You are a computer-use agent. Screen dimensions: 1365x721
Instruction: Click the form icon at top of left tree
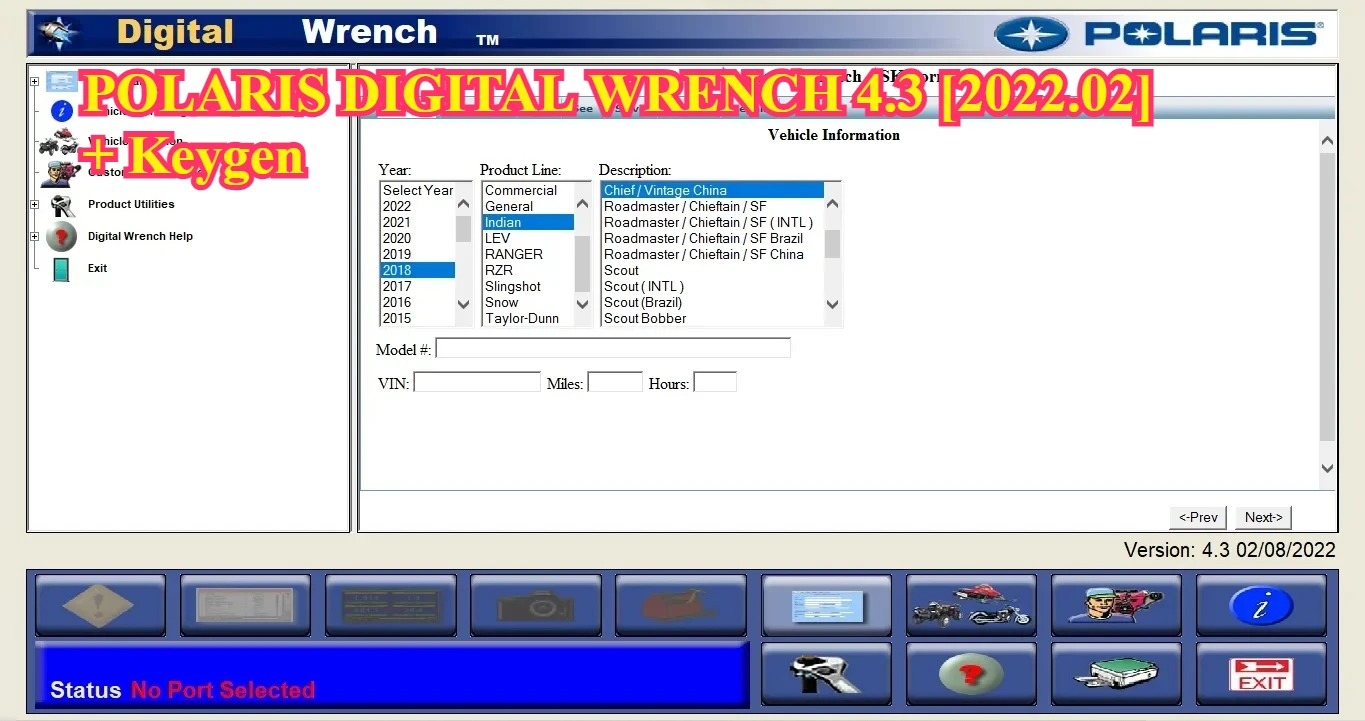tap(61, 82)
